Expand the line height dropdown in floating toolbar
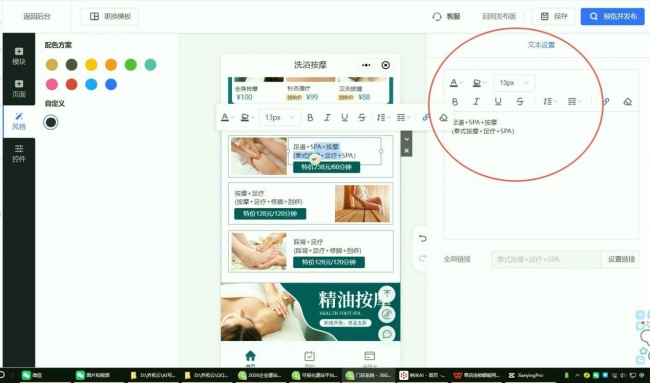650x383 pixels. coord(383,118)
